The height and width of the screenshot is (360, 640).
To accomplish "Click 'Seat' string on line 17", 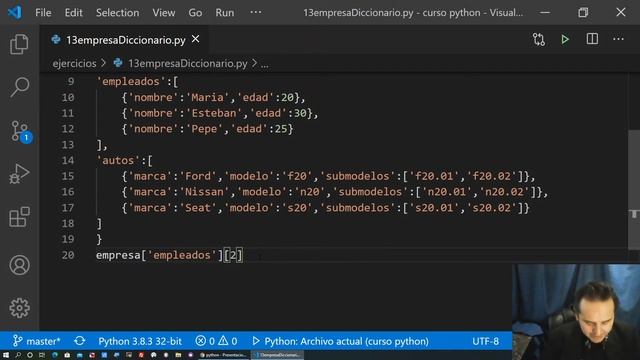I will point(198,208).
